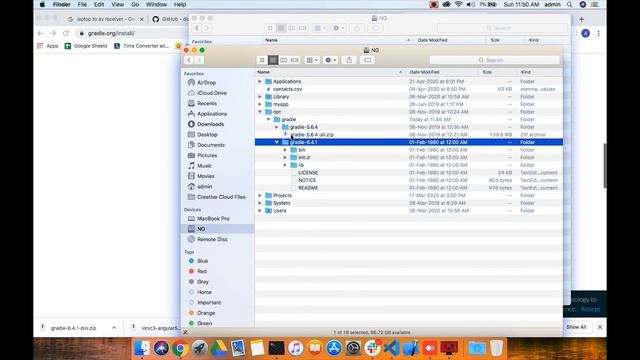This screenshot has height=360, width=640.
Task: Expand the lib folder
Action: (285, 165)
